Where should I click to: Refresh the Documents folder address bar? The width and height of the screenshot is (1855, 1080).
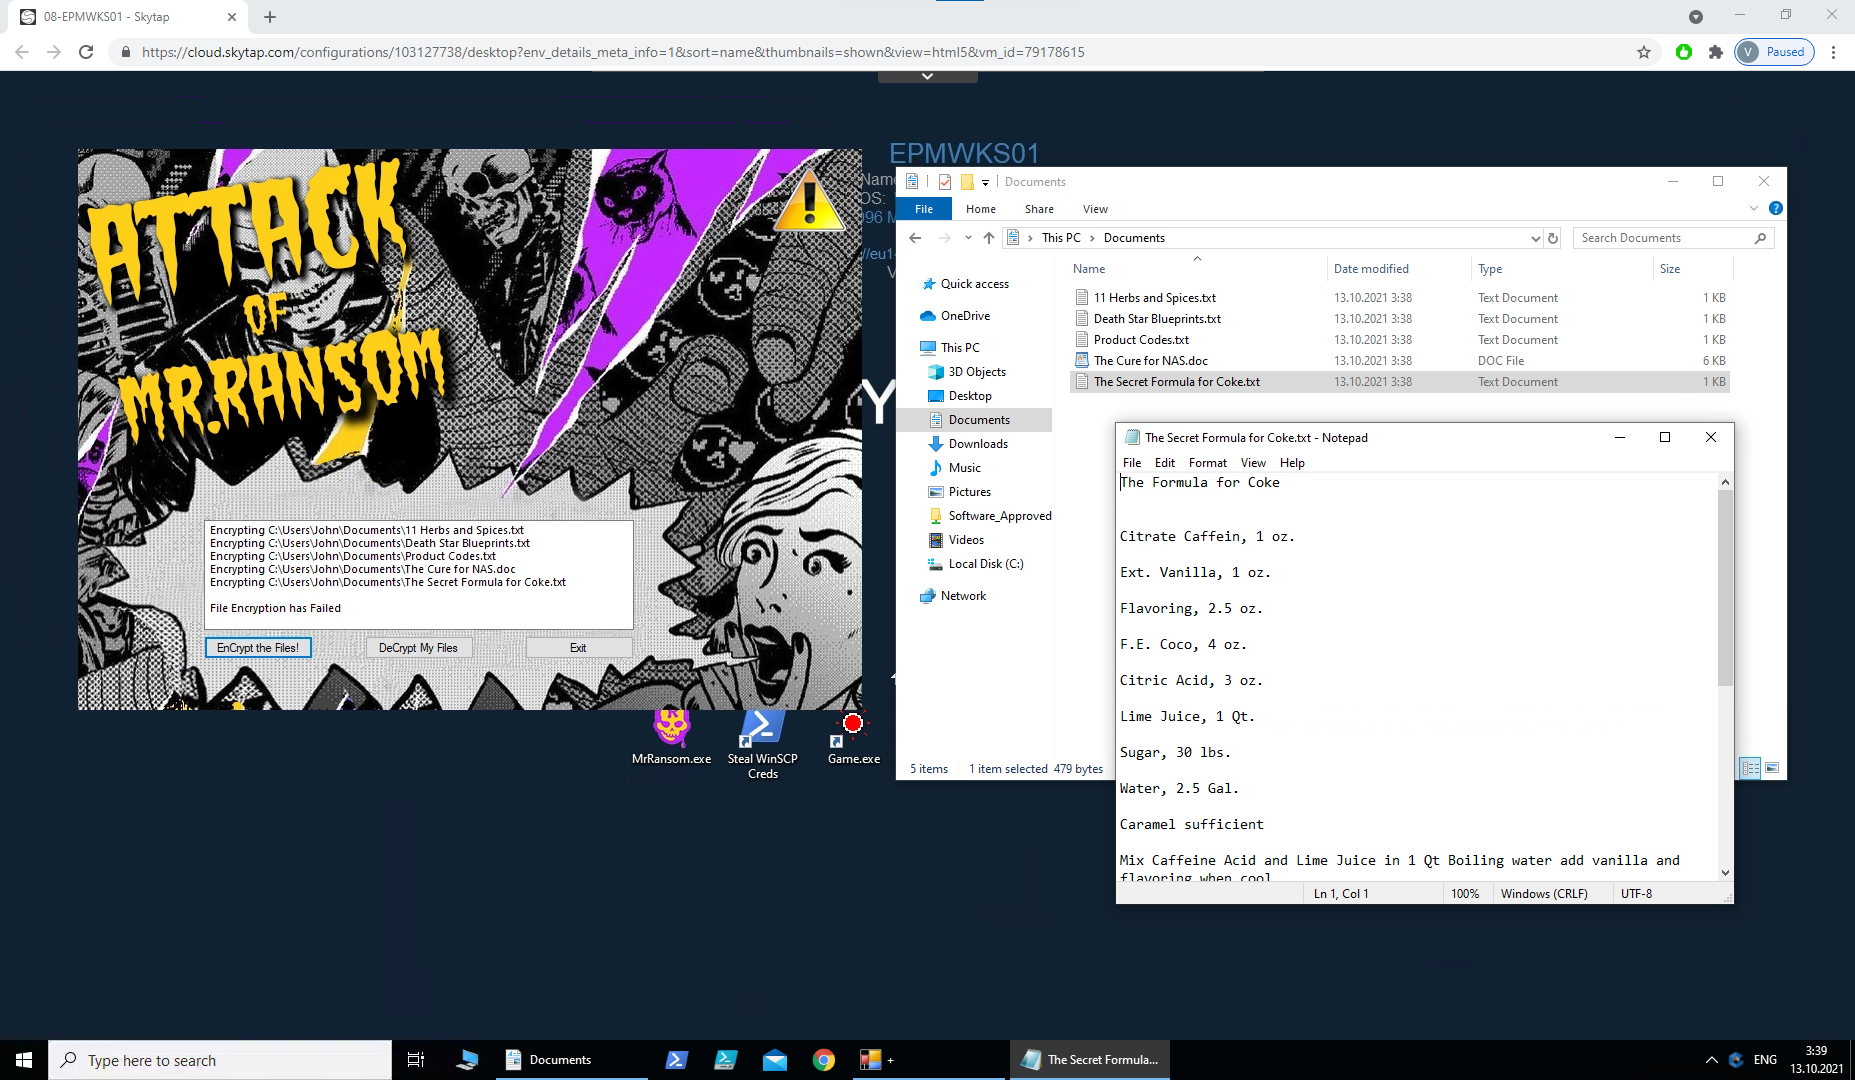[1553, 238]
